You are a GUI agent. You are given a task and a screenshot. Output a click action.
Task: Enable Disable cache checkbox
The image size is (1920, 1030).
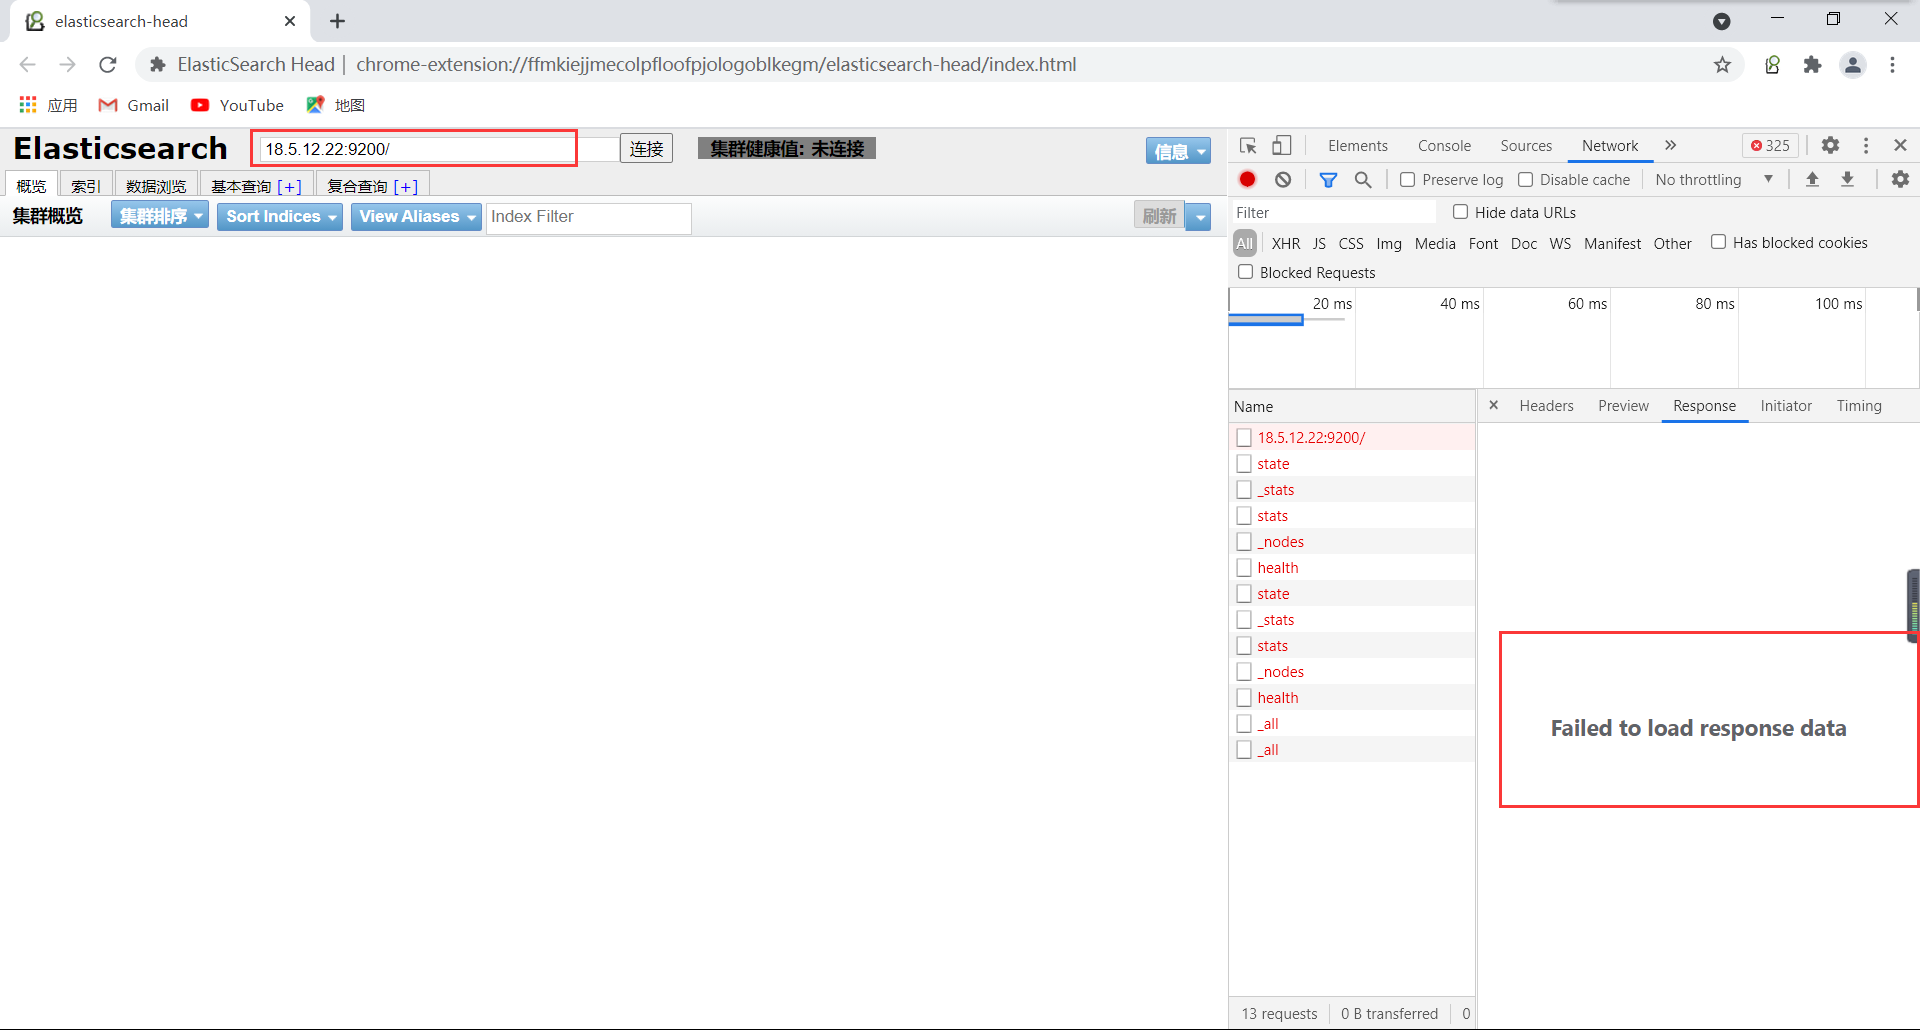pos(1525,180)
